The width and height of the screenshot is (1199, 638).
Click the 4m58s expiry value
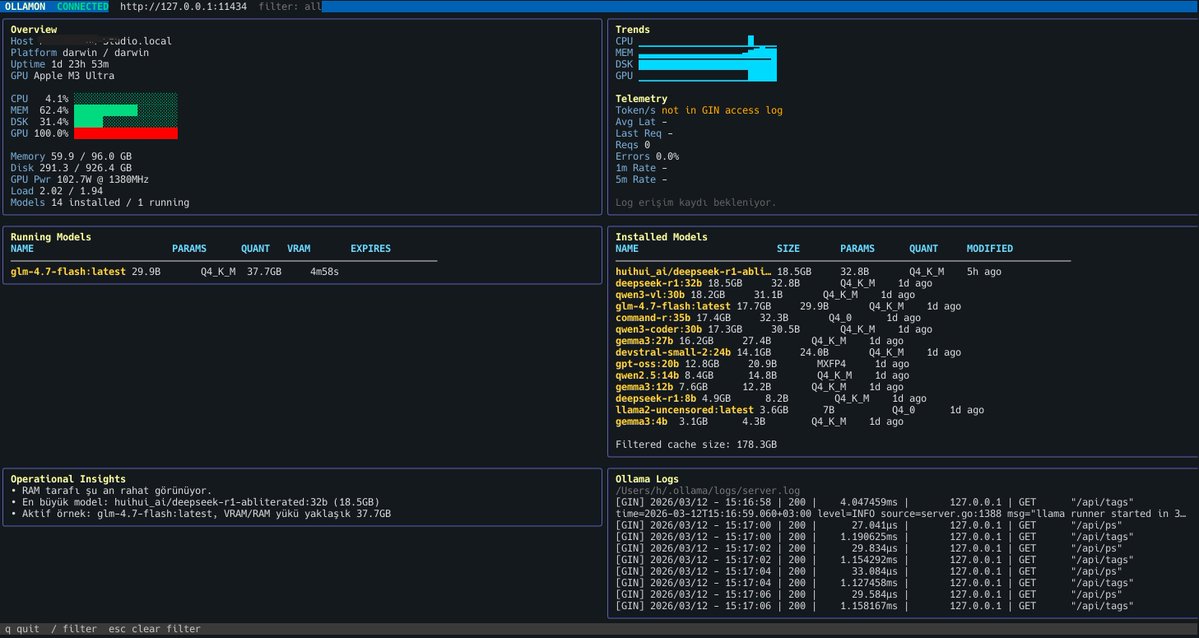pos(324,272)
